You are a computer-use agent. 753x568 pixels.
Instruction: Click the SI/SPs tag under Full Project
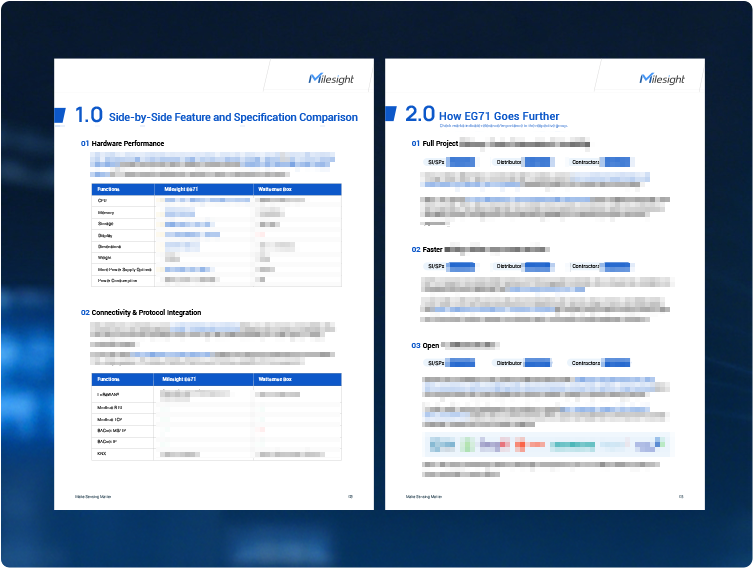coord(451,162)
